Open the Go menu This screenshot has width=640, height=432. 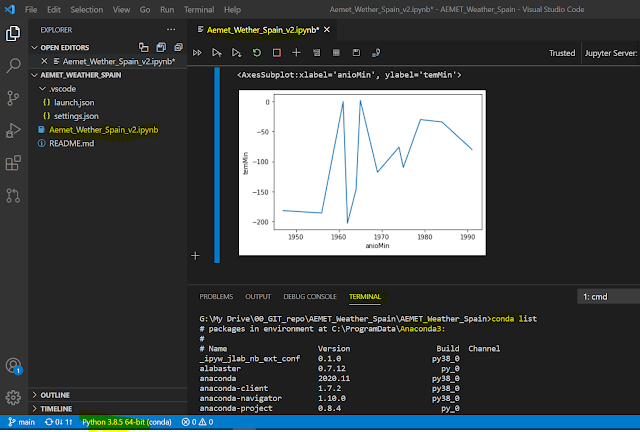145,9
